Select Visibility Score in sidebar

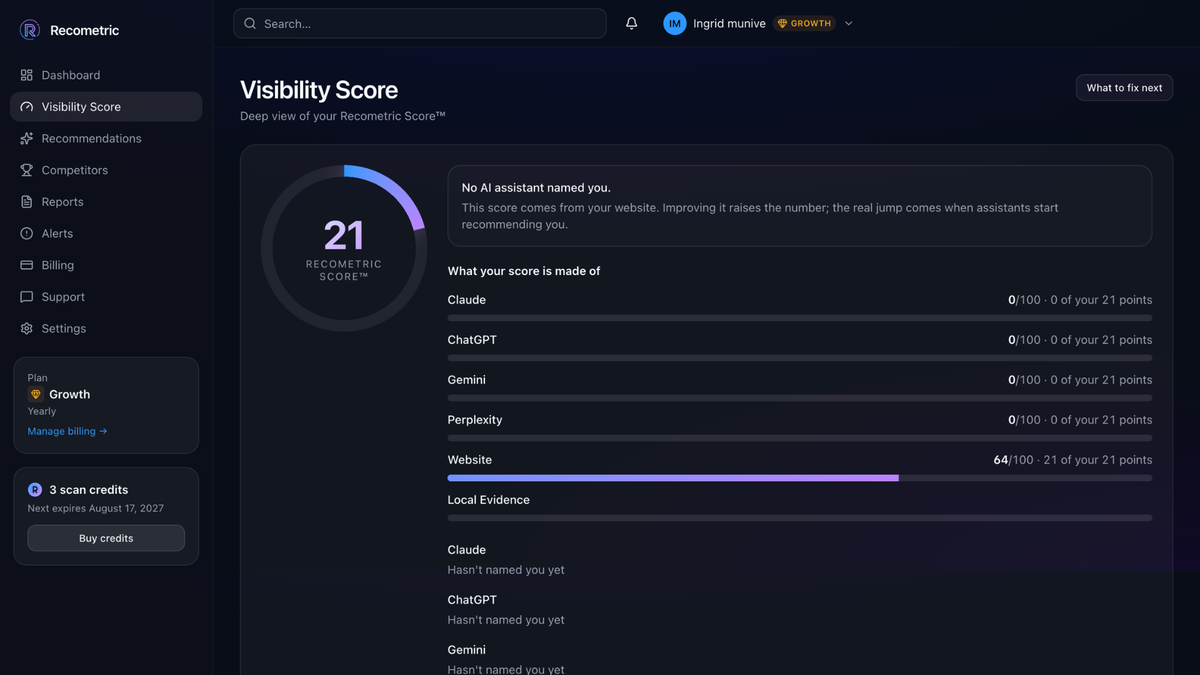click(x=106, y=107)
